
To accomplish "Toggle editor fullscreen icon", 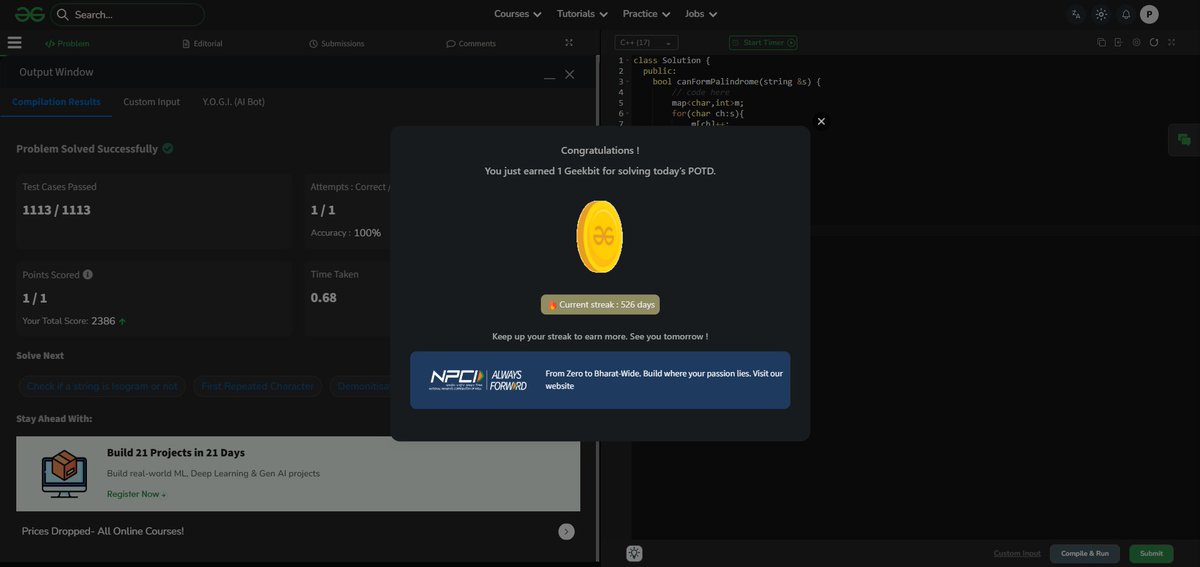I will (1171, 43).
